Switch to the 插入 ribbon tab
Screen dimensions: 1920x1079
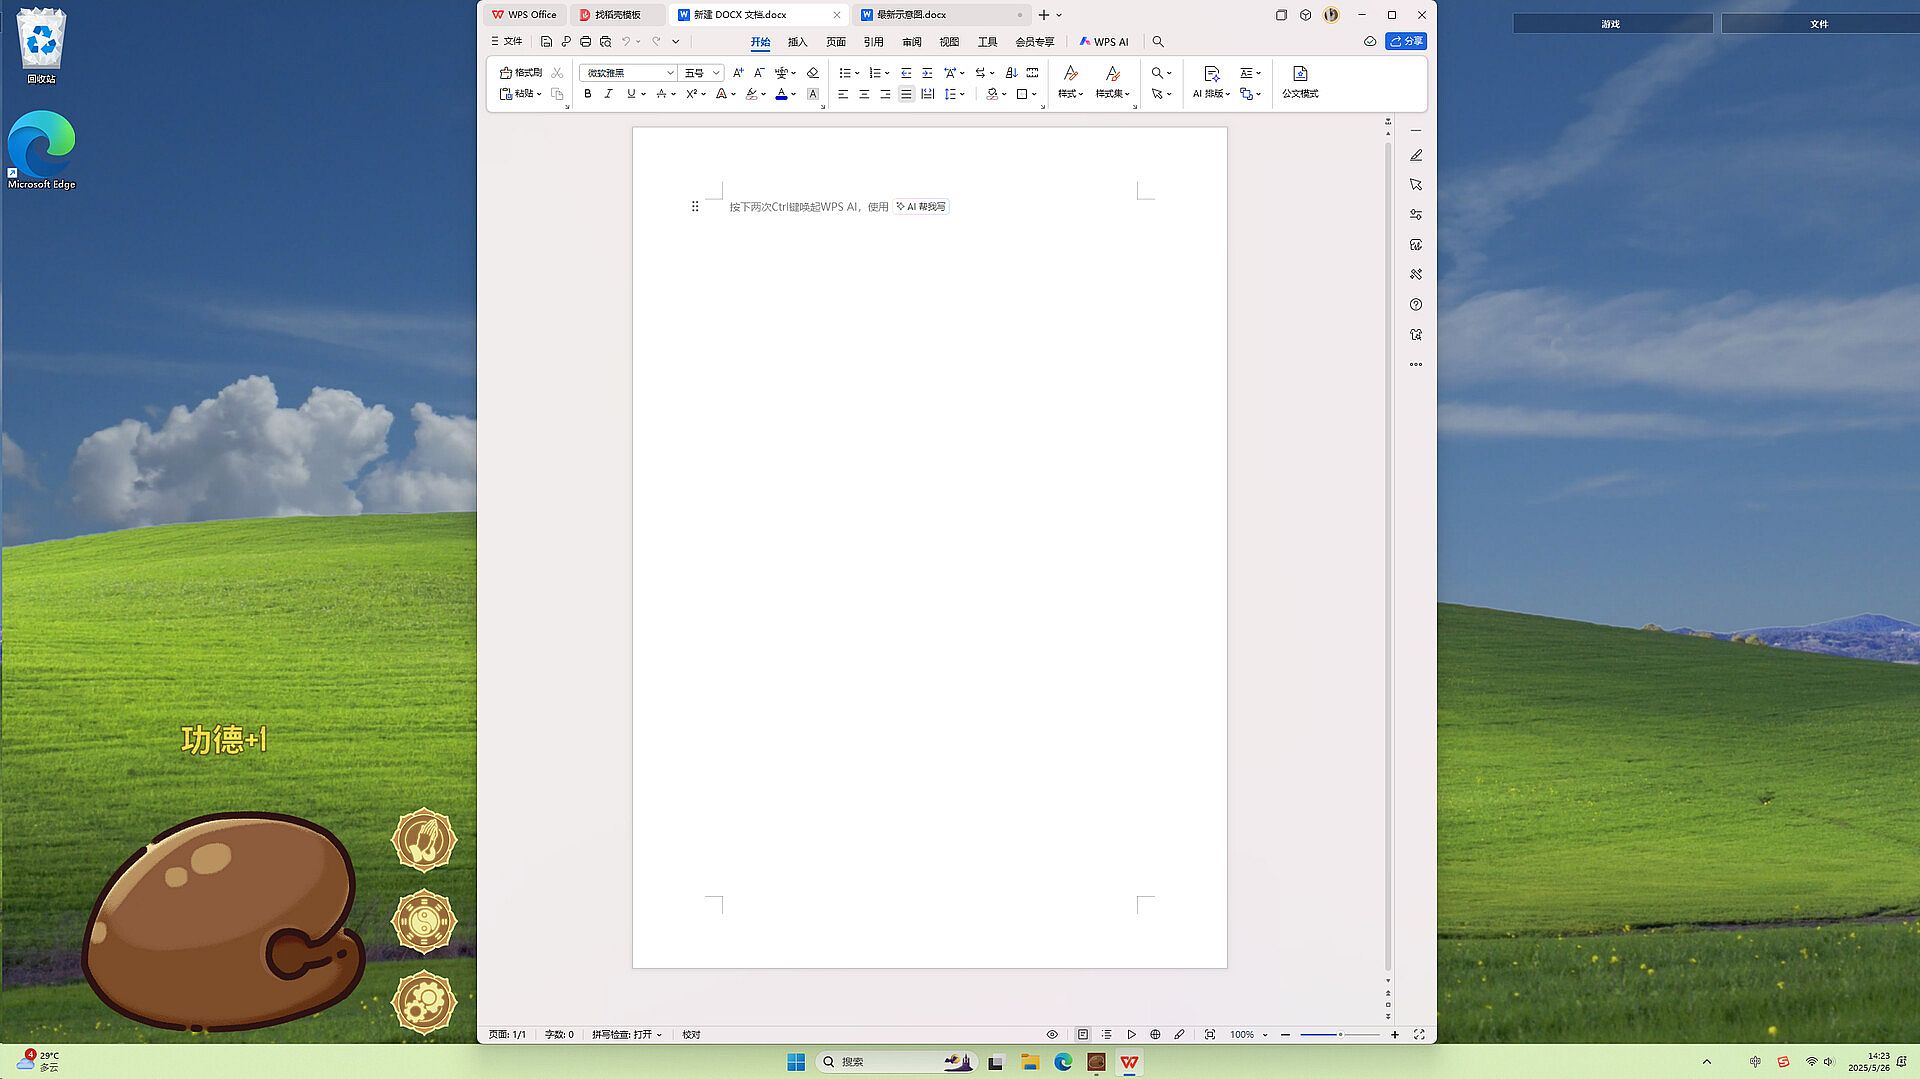pyautogui.click(x=797, y=42)
